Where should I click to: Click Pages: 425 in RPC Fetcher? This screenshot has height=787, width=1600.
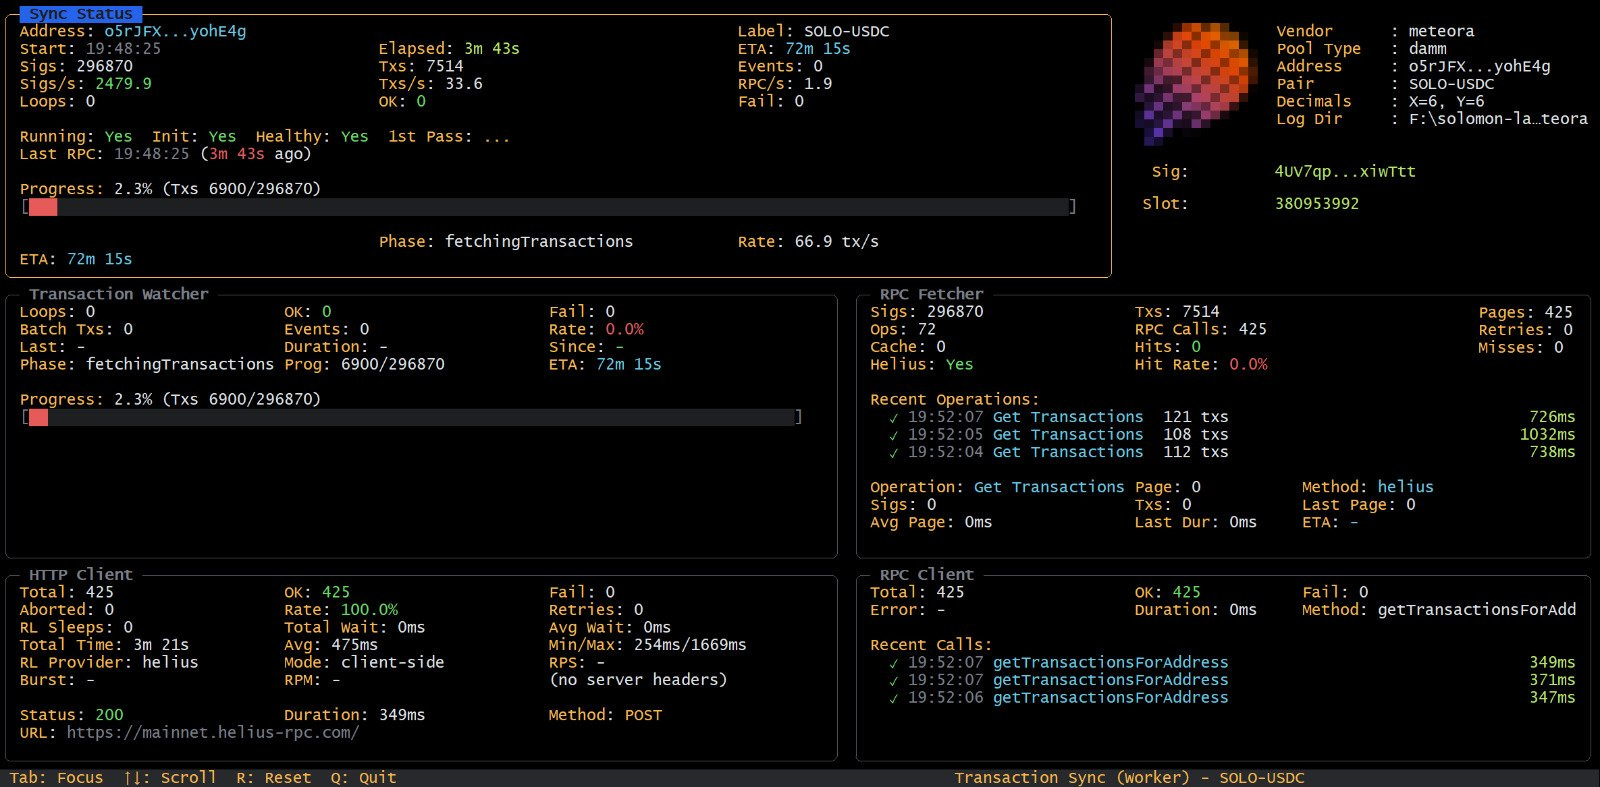click(x=1525, y=312)
